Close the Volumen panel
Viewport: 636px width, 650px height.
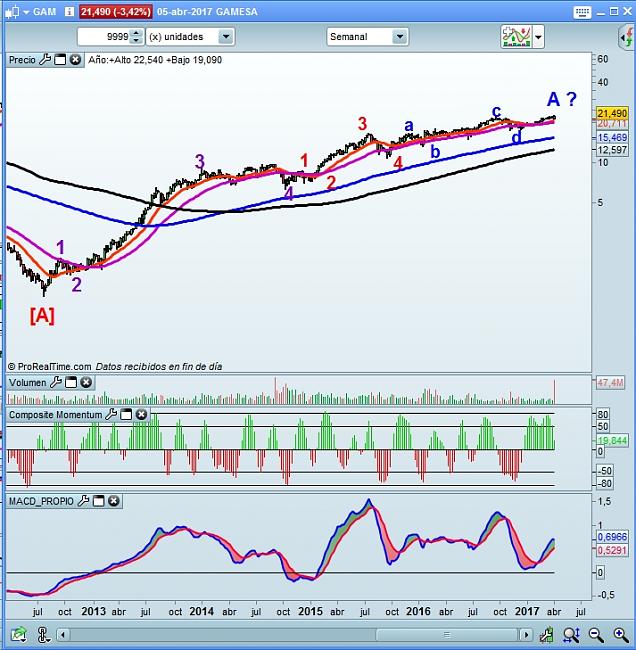click(86, 382)
